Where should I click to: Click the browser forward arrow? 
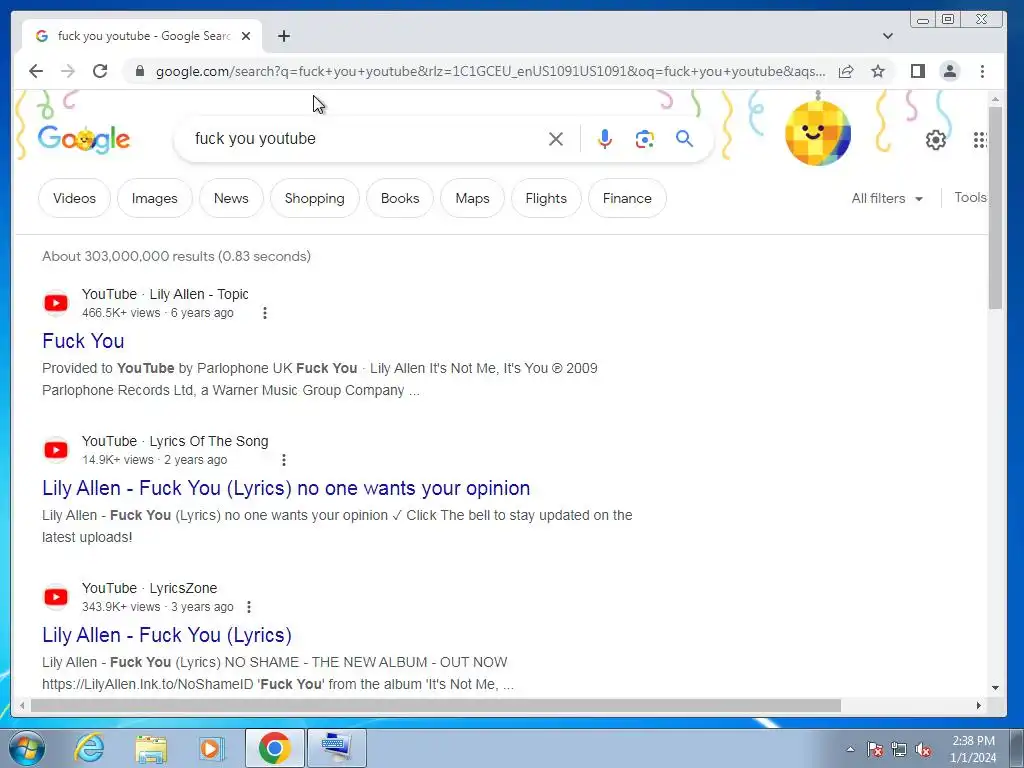coord(68,71)
